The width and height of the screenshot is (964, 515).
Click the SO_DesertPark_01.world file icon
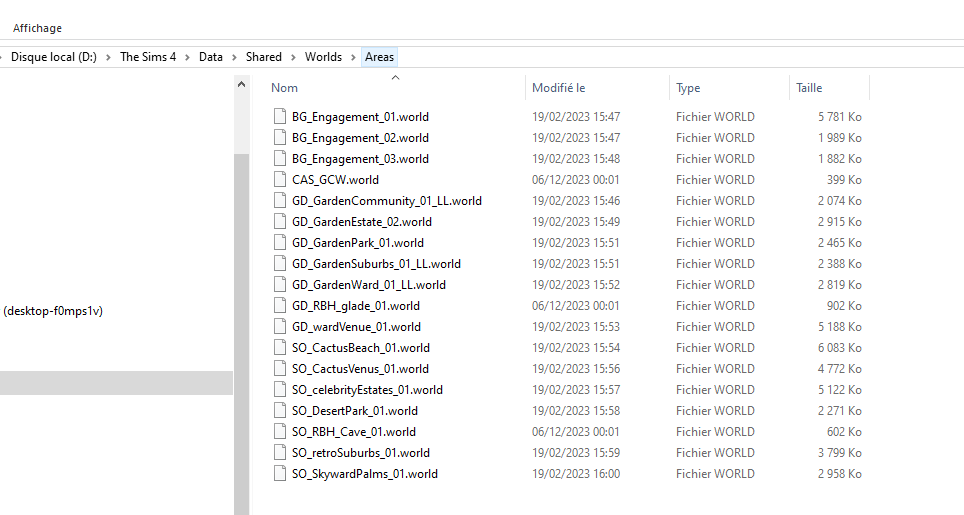[280, 411]
